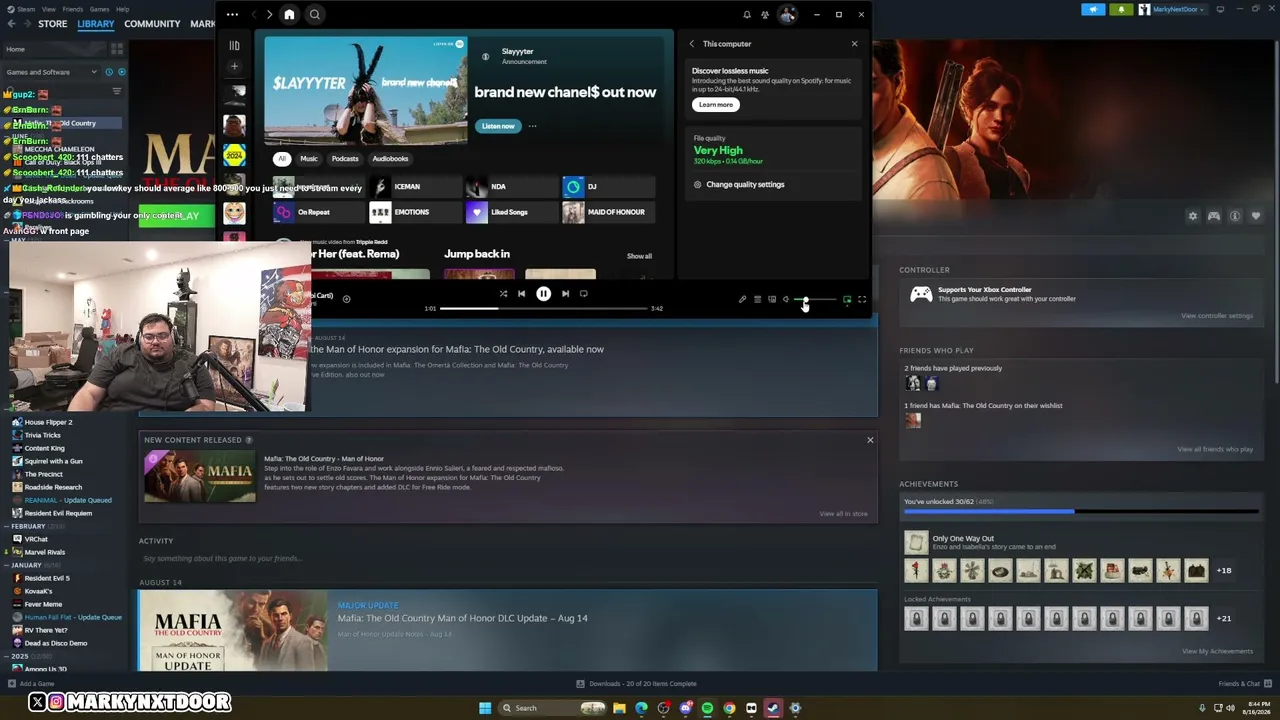Create a new Spotify playlist with plus
This screenshot has width=1280, height=720.
tap(234, 66)
